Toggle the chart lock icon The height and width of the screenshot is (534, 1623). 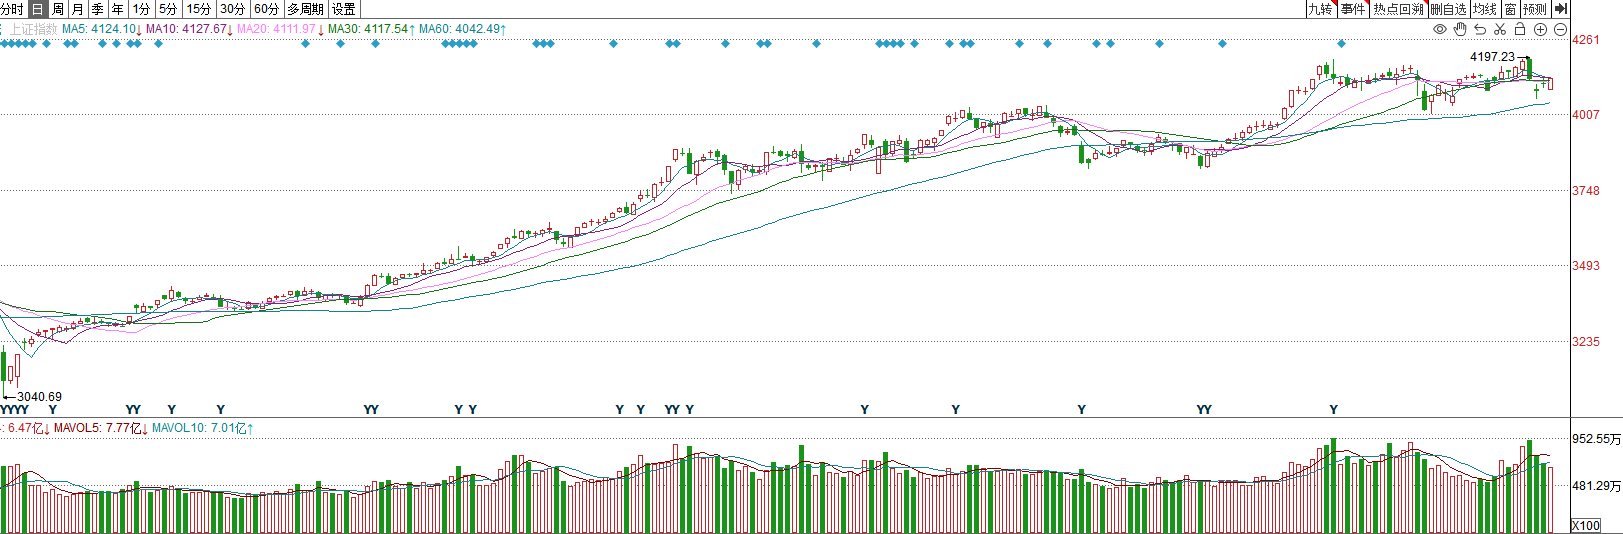tap(1520, 28)
